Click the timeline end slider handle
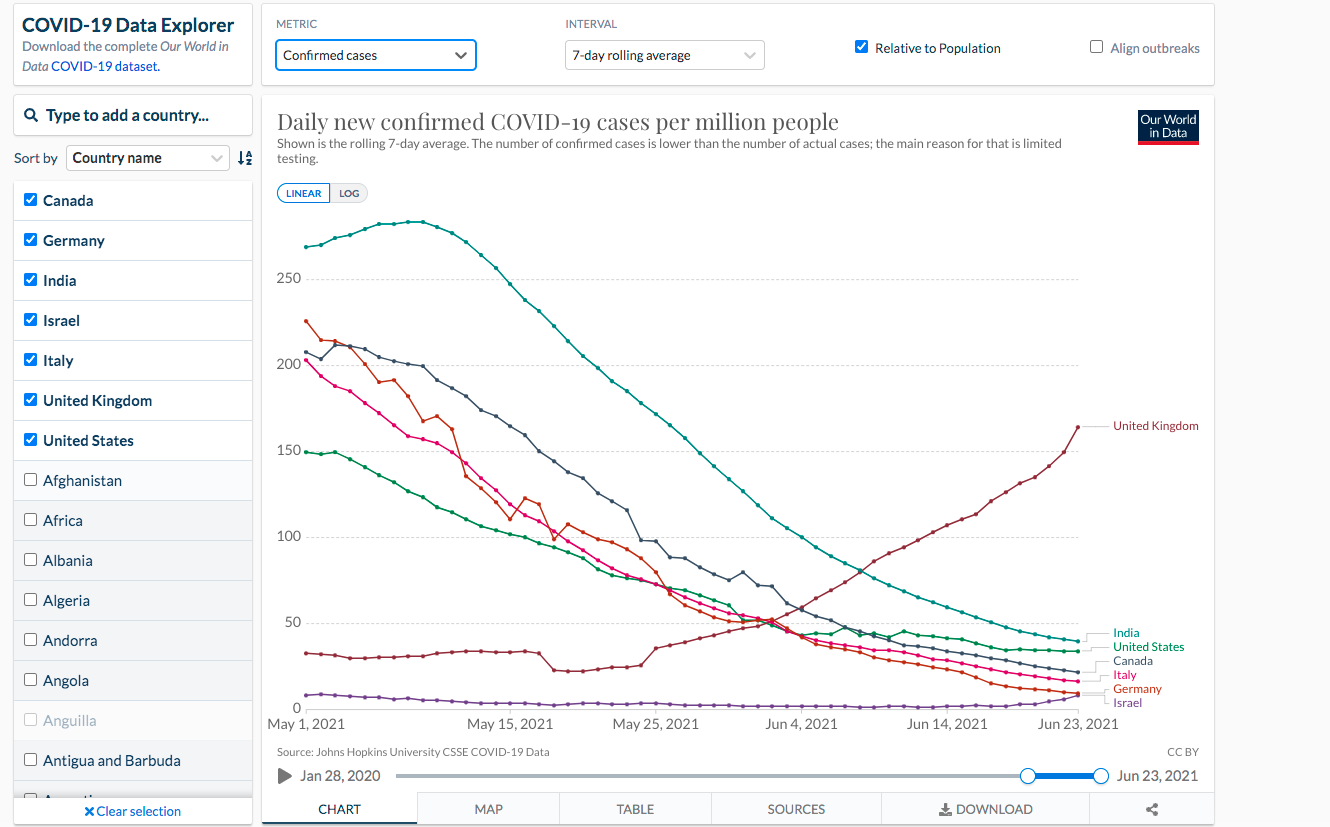The height and width of the screenshot is (827, 1330). coord(1101,776)
